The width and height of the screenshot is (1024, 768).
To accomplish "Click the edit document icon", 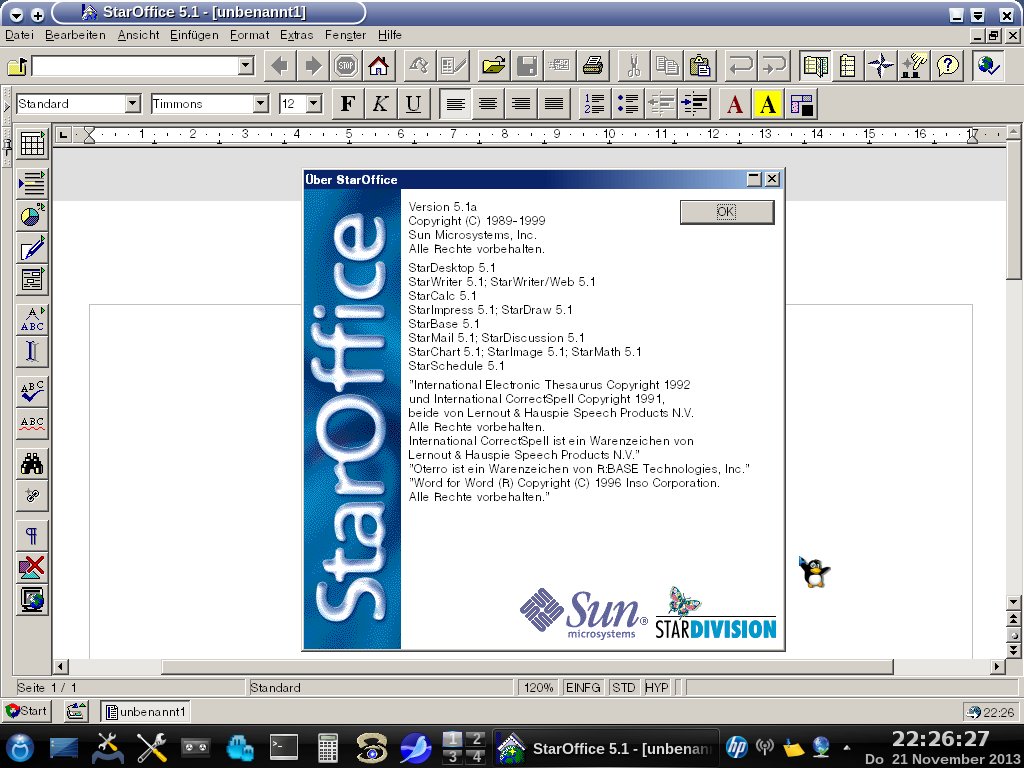I will pos(453,65).
